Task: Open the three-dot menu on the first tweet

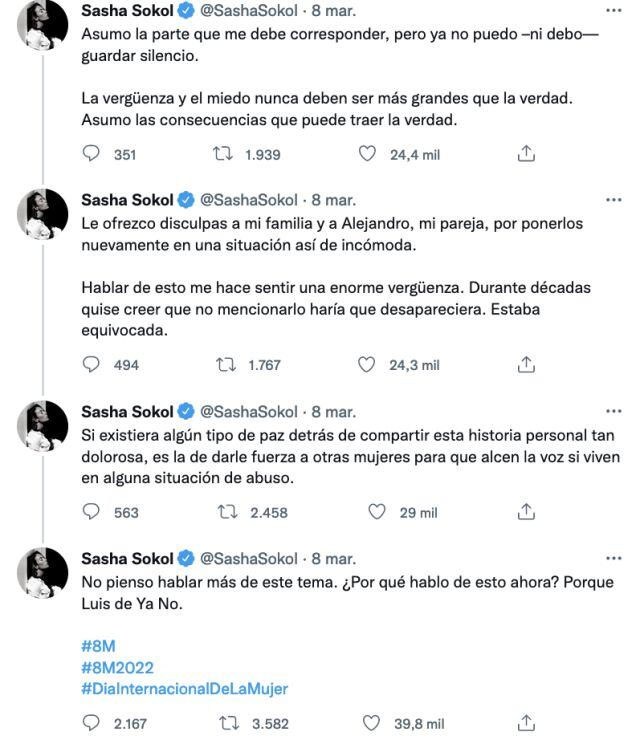Action: [614, 10]
